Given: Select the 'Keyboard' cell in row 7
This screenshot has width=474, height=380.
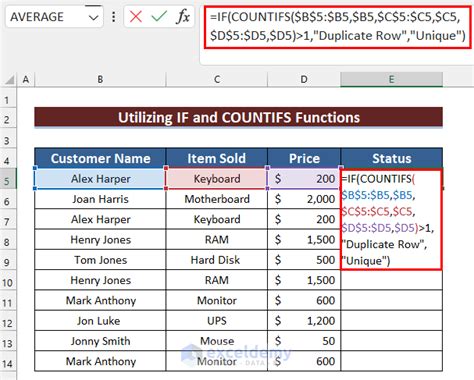Looking at the screenshot, I should (x=217, y=219).
